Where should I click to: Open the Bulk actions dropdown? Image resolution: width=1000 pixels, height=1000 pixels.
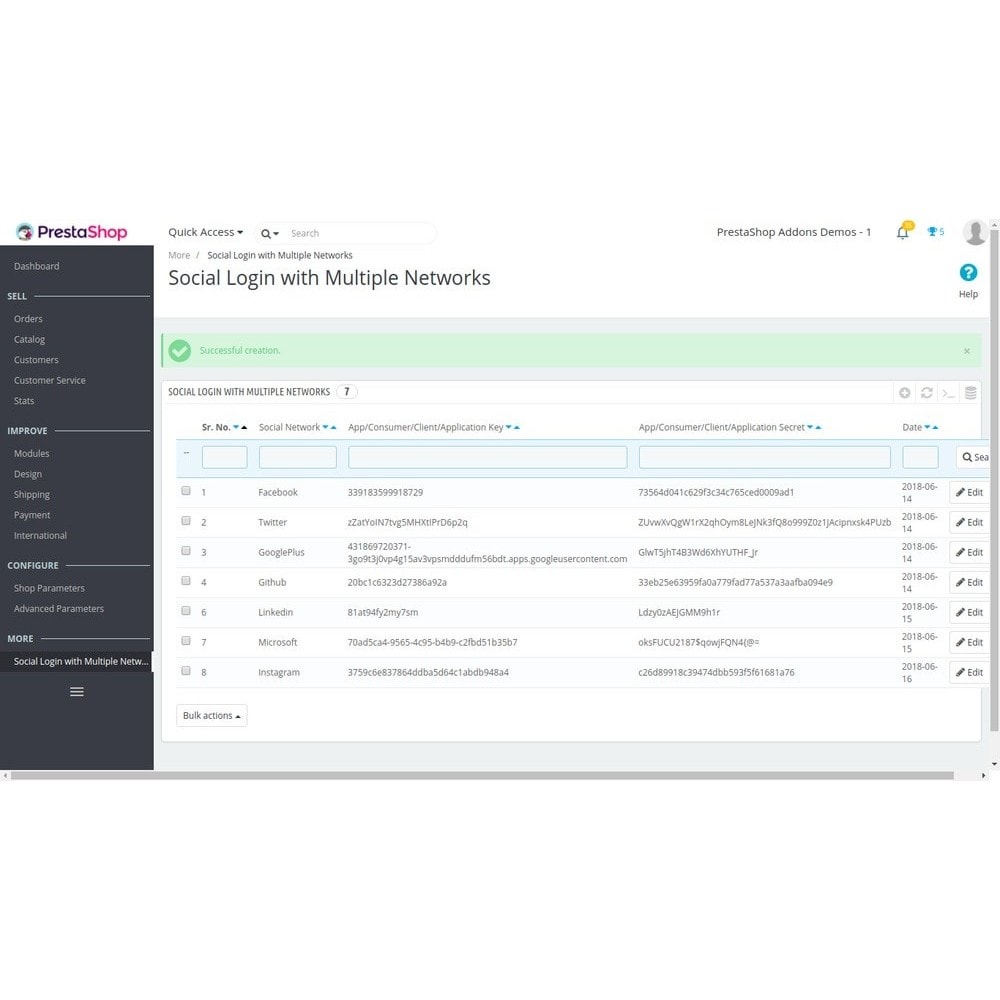(212, 716)
